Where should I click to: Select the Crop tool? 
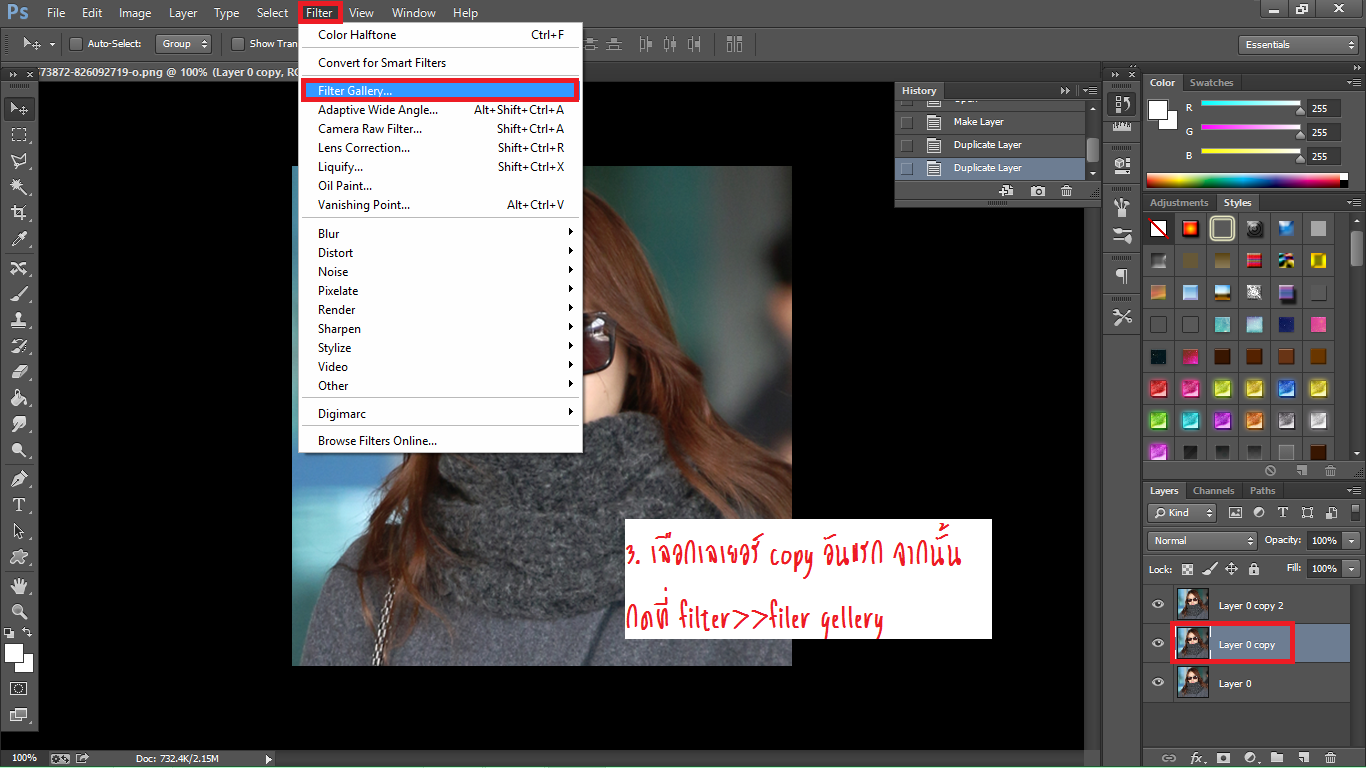coord(19,213)
